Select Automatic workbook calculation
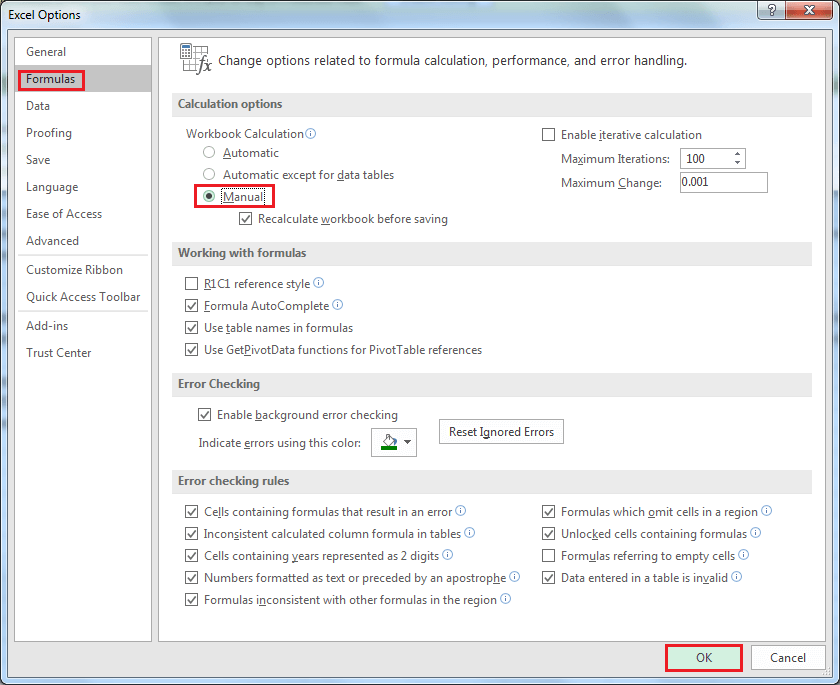 [209, 153]
